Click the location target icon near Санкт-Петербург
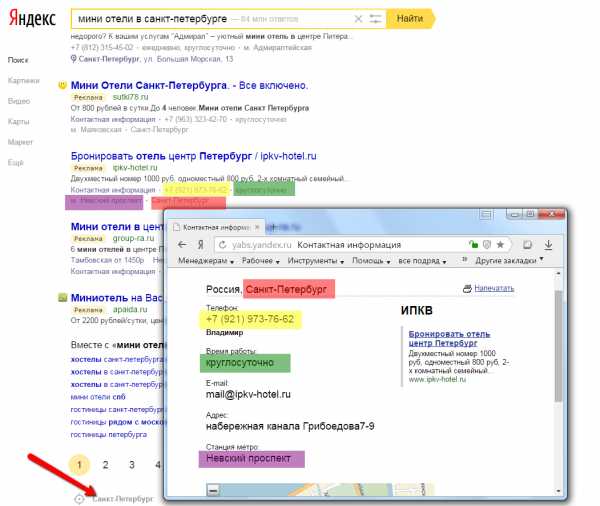The image size is (600, 506). [x=79, y=499]
